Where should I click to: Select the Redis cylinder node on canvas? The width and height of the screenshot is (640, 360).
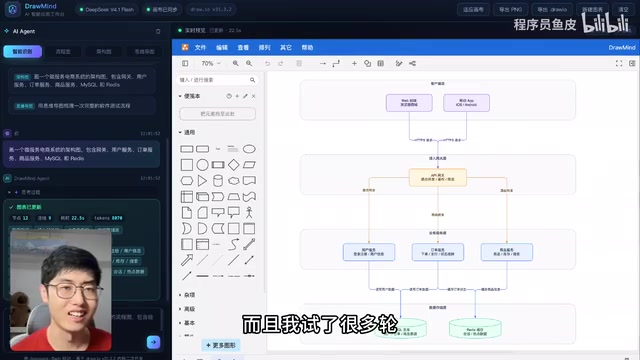(475, 328)
